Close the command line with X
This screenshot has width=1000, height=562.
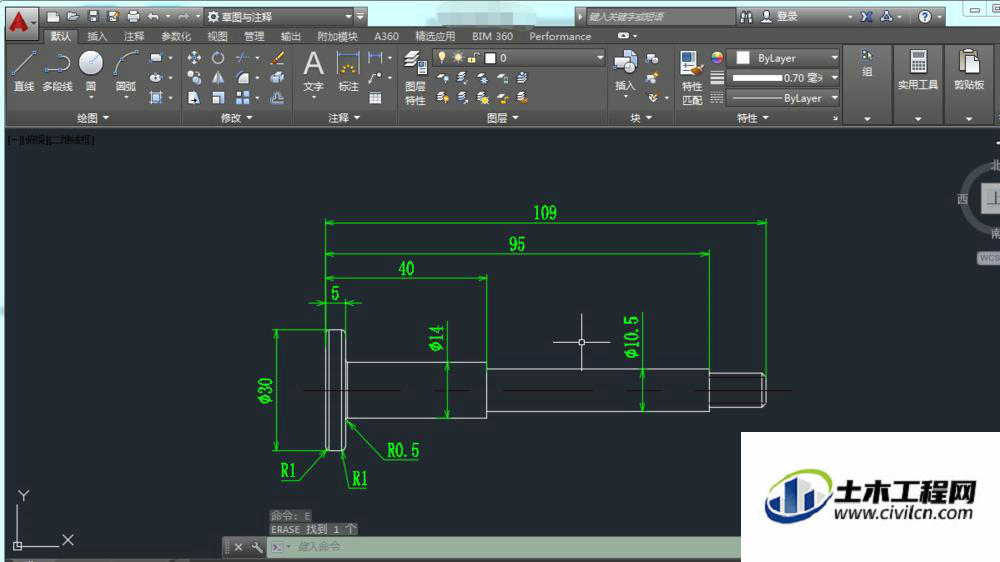(x=239, y=547)
